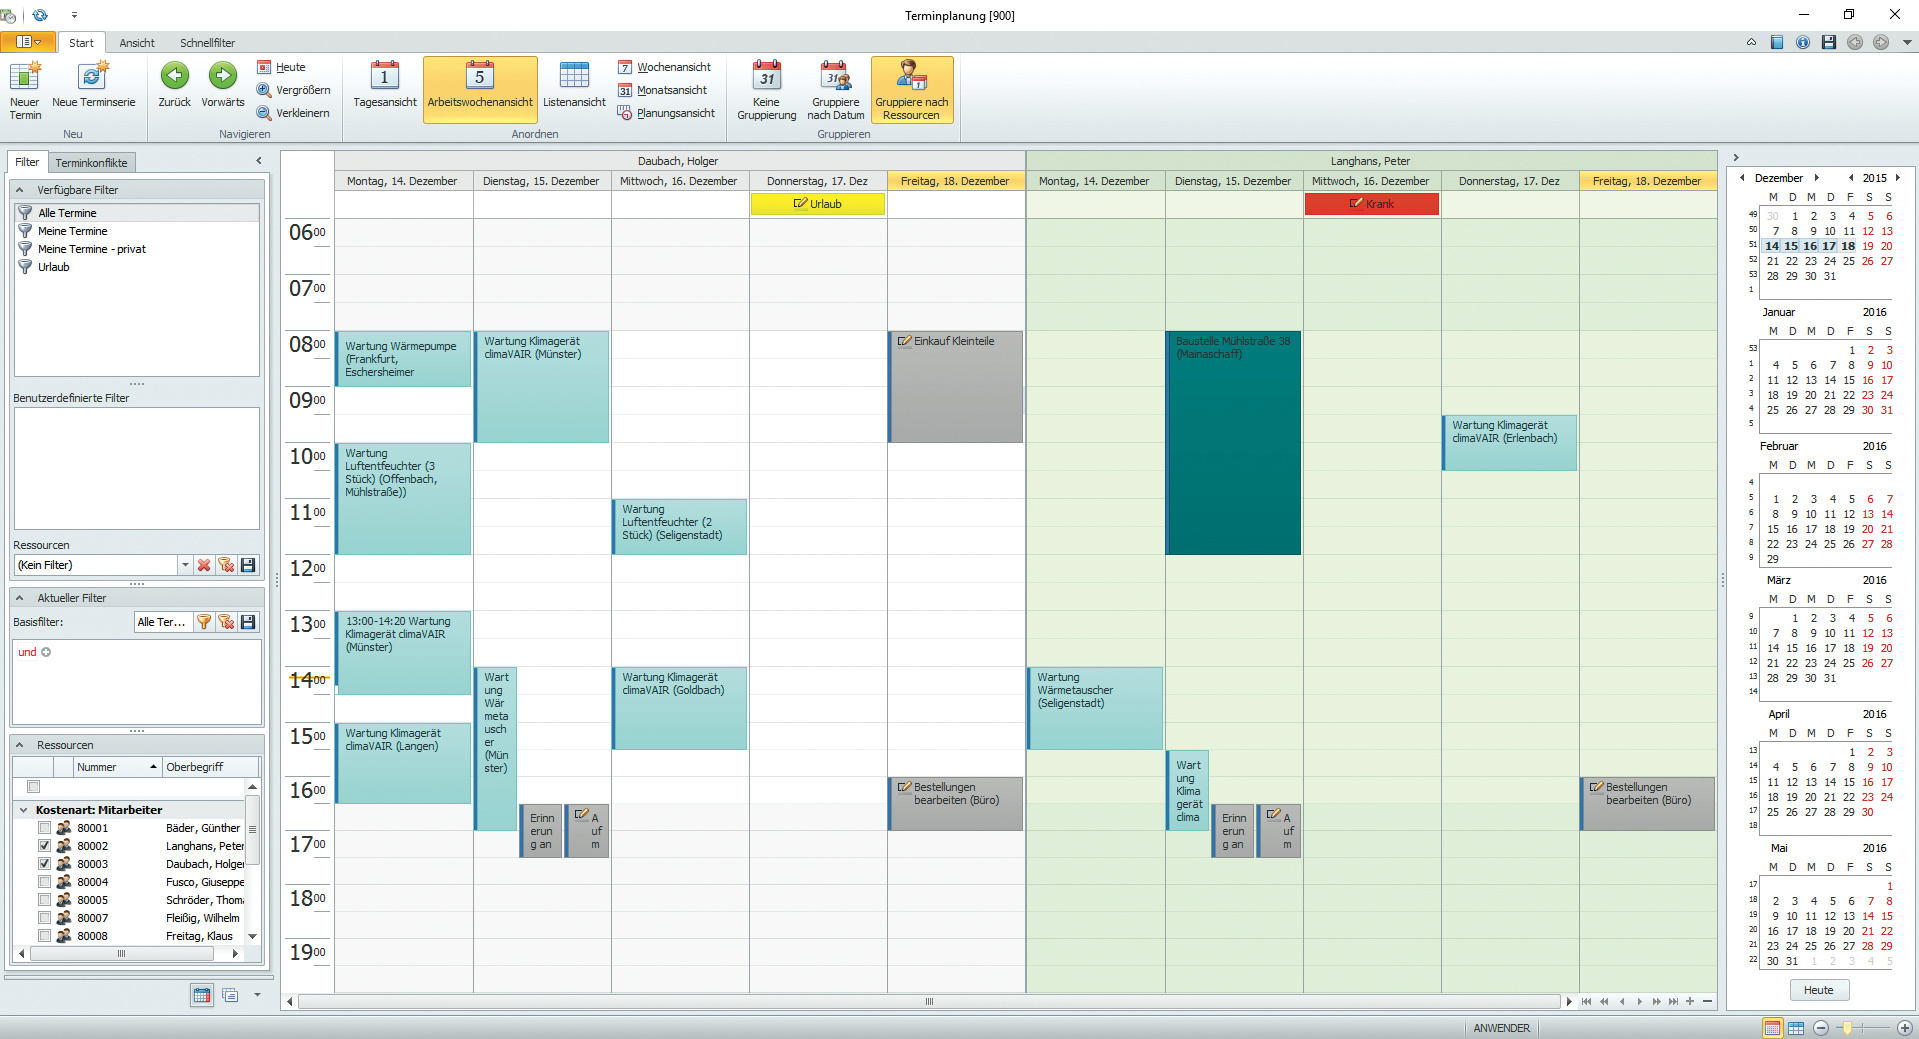Go forward with the green Vorwärts arrow
1919x1039 pixels.
(x=222, y=76)
